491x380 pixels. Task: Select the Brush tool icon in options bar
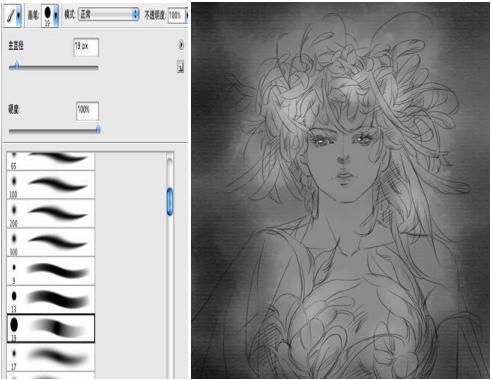pyautogui.click(x=10, y=15)
